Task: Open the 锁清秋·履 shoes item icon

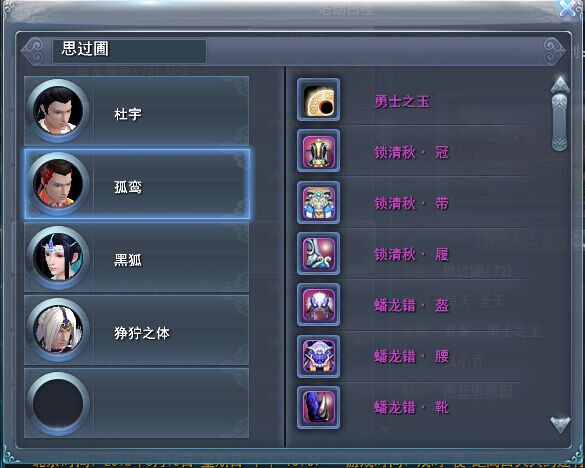Action: (318, 254)
